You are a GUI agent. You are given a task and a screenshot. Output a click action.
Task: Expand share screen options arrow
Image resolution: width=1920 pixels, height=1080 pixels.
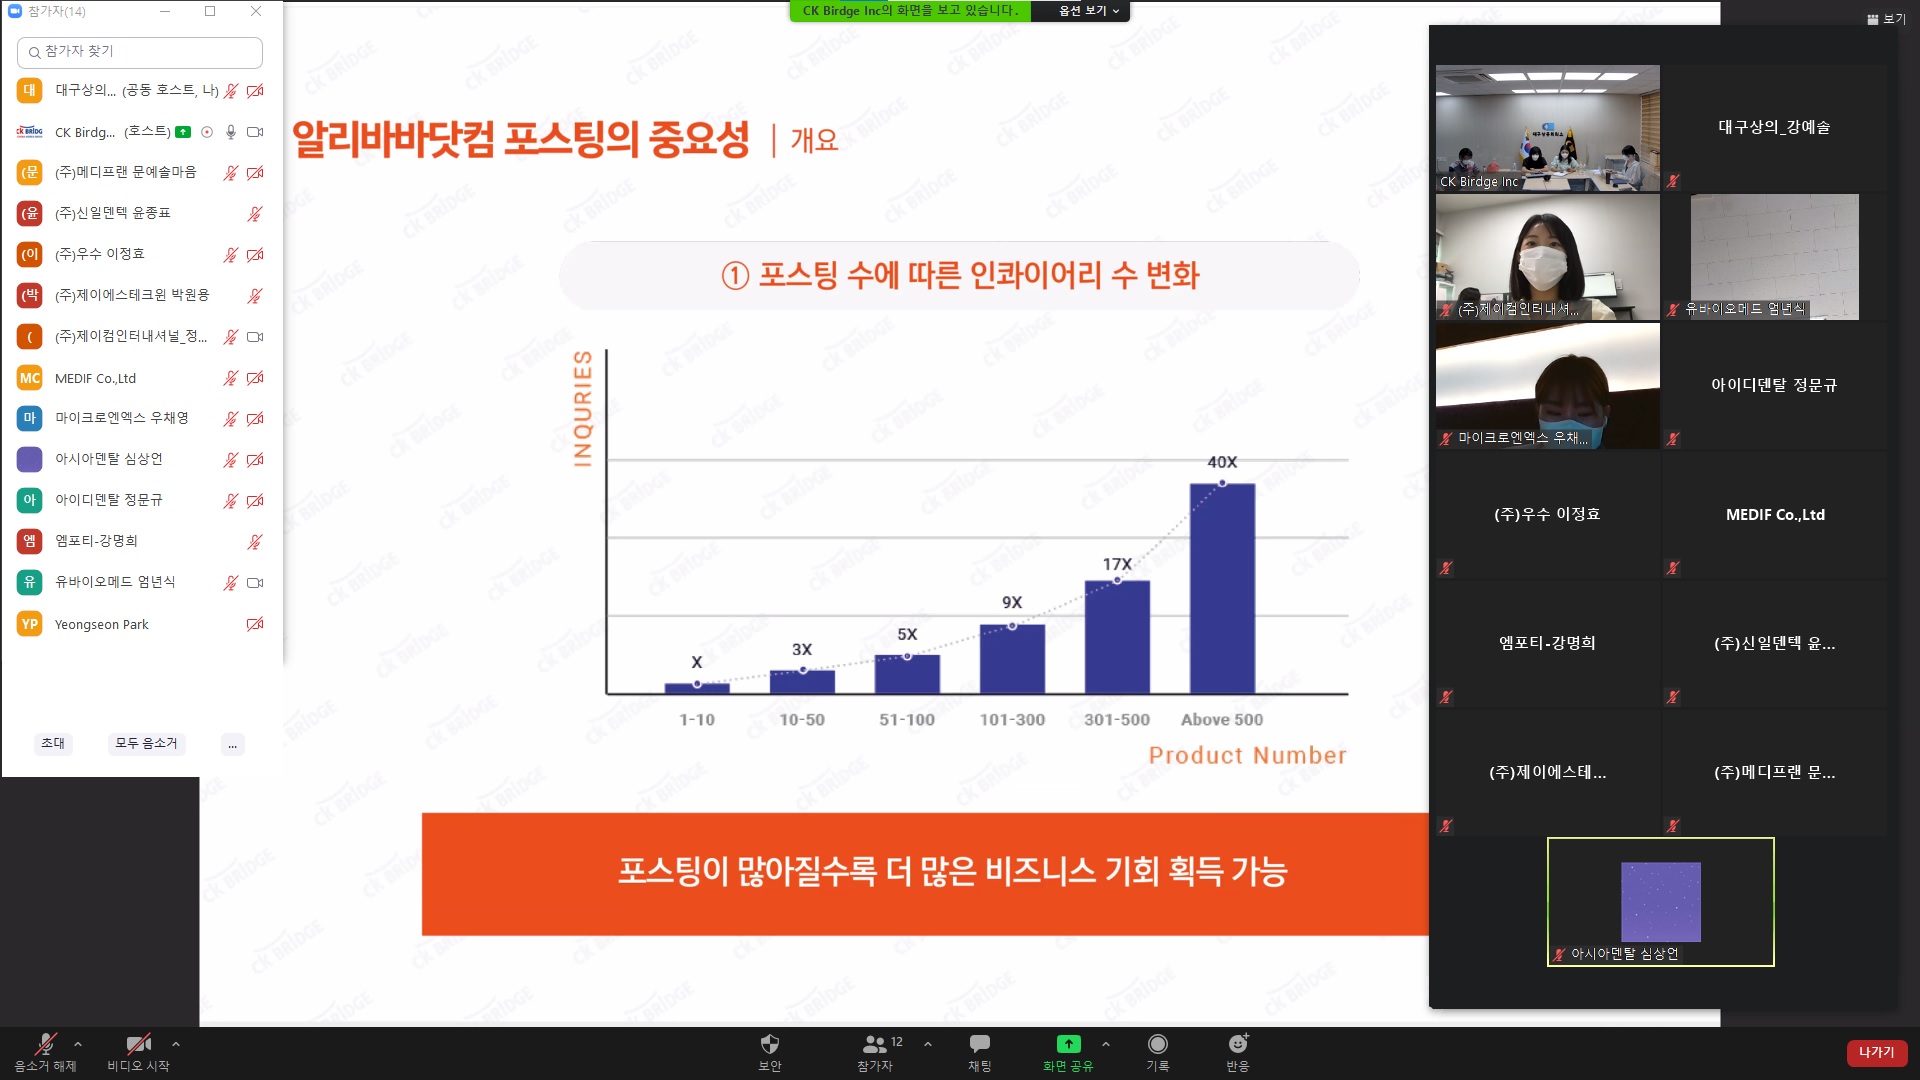(1106, 1044)
